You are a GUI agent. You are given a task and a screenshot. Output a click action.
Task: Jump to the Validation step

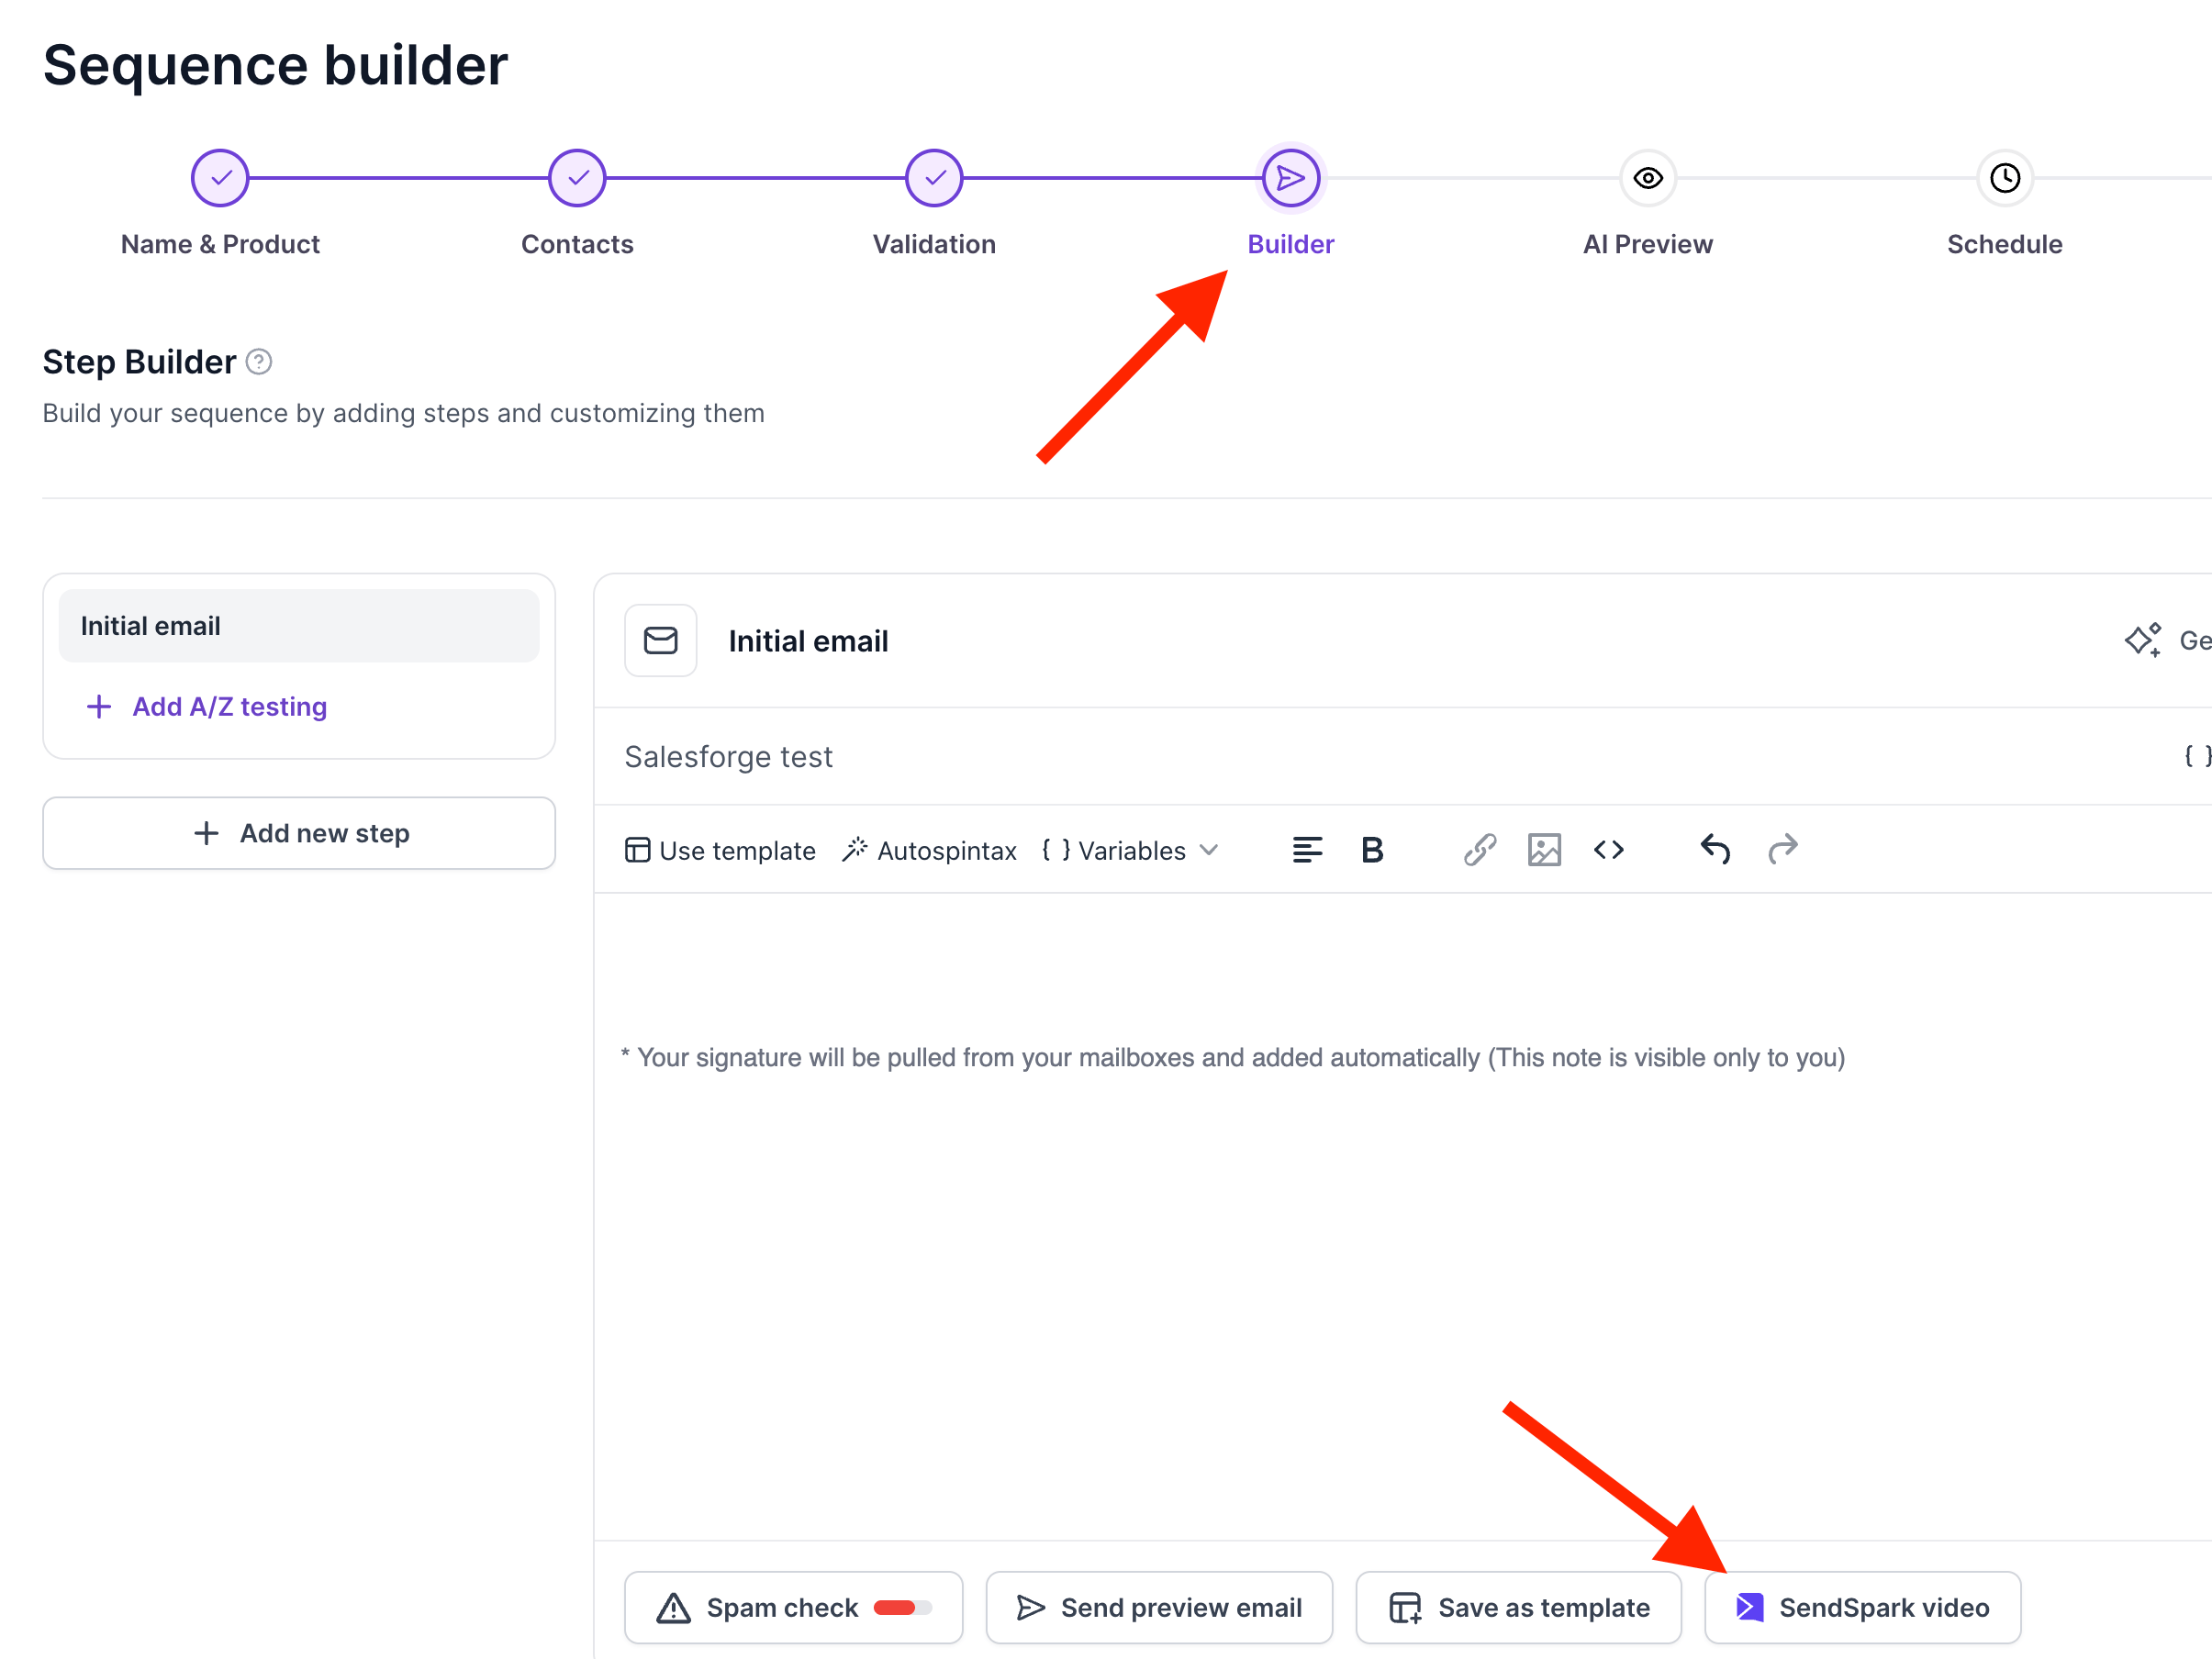coord(934,178)
